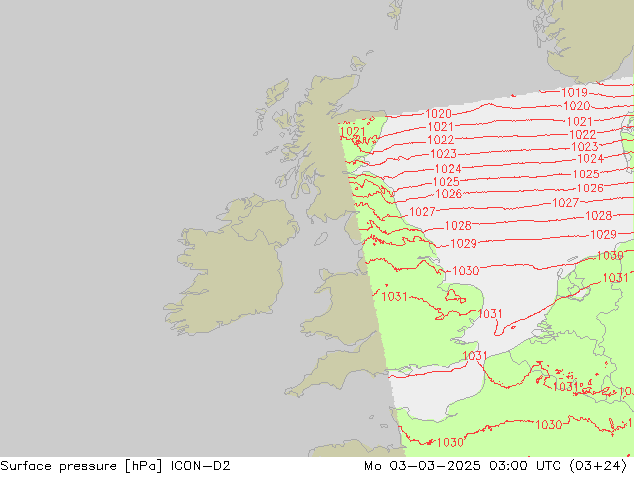Click the '(03+24)' forecast offset text
Screen dimensions: 634x490
[598, 466]
